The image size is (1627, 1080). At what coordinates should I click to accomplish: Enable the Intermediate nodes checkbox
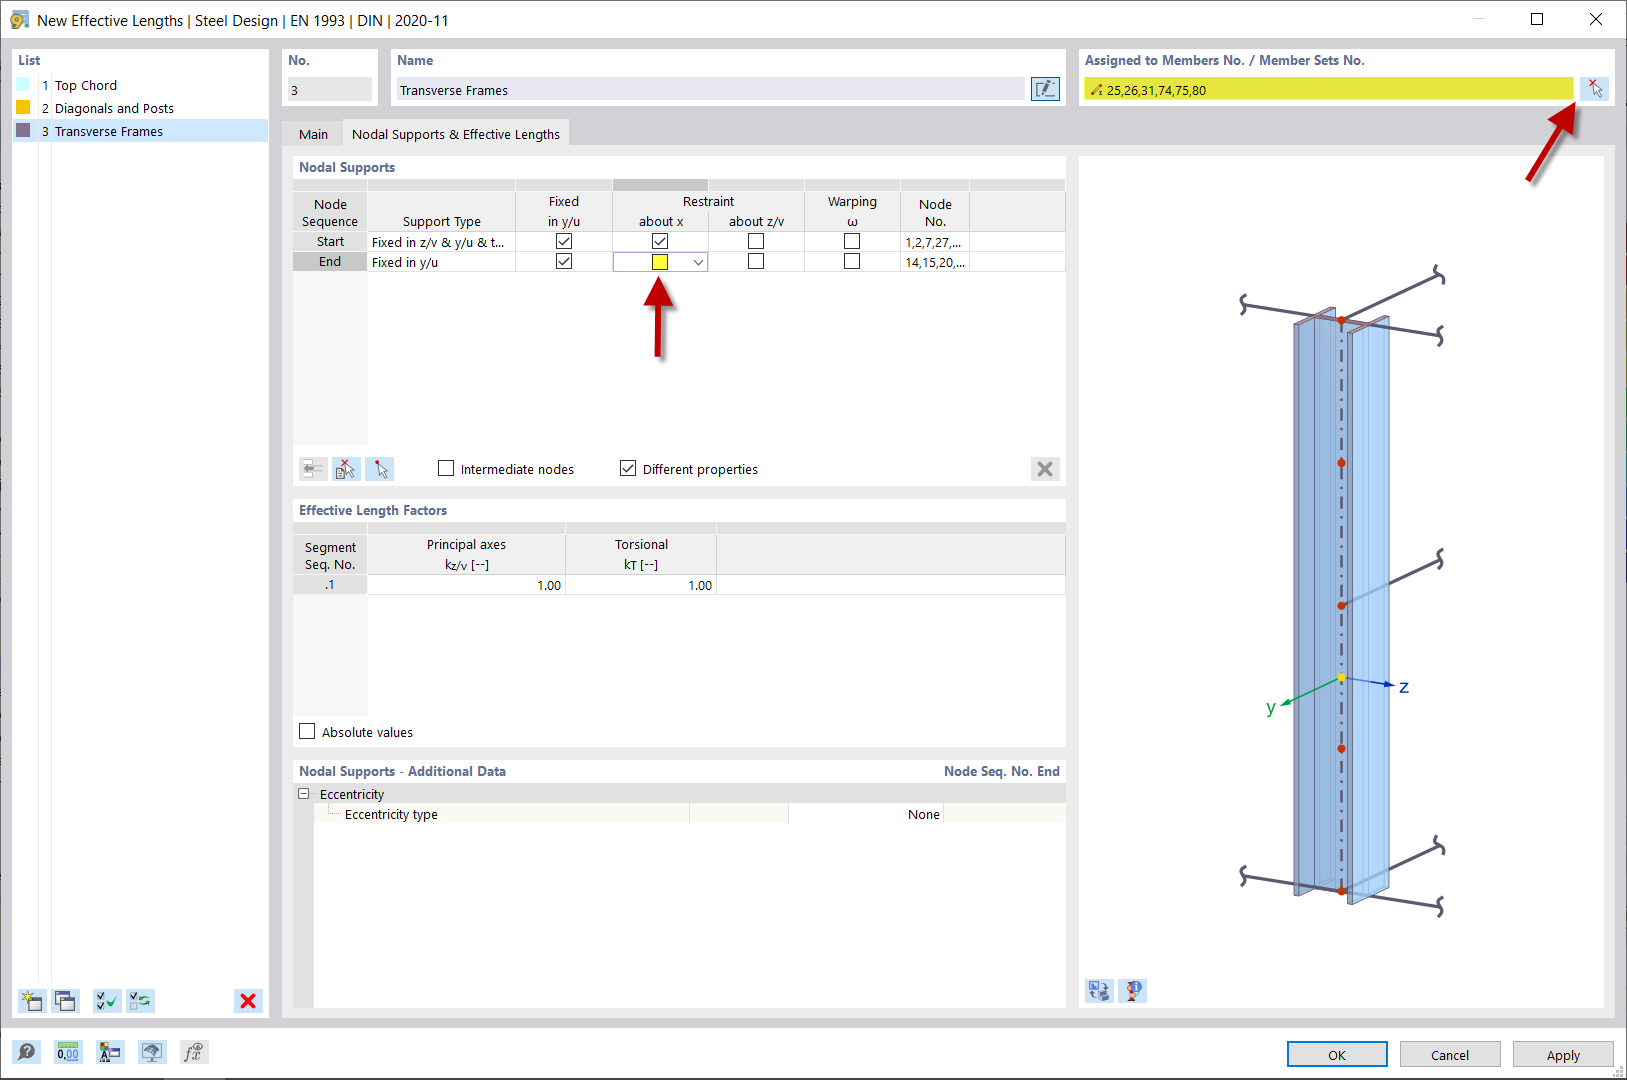coord(445,468)
